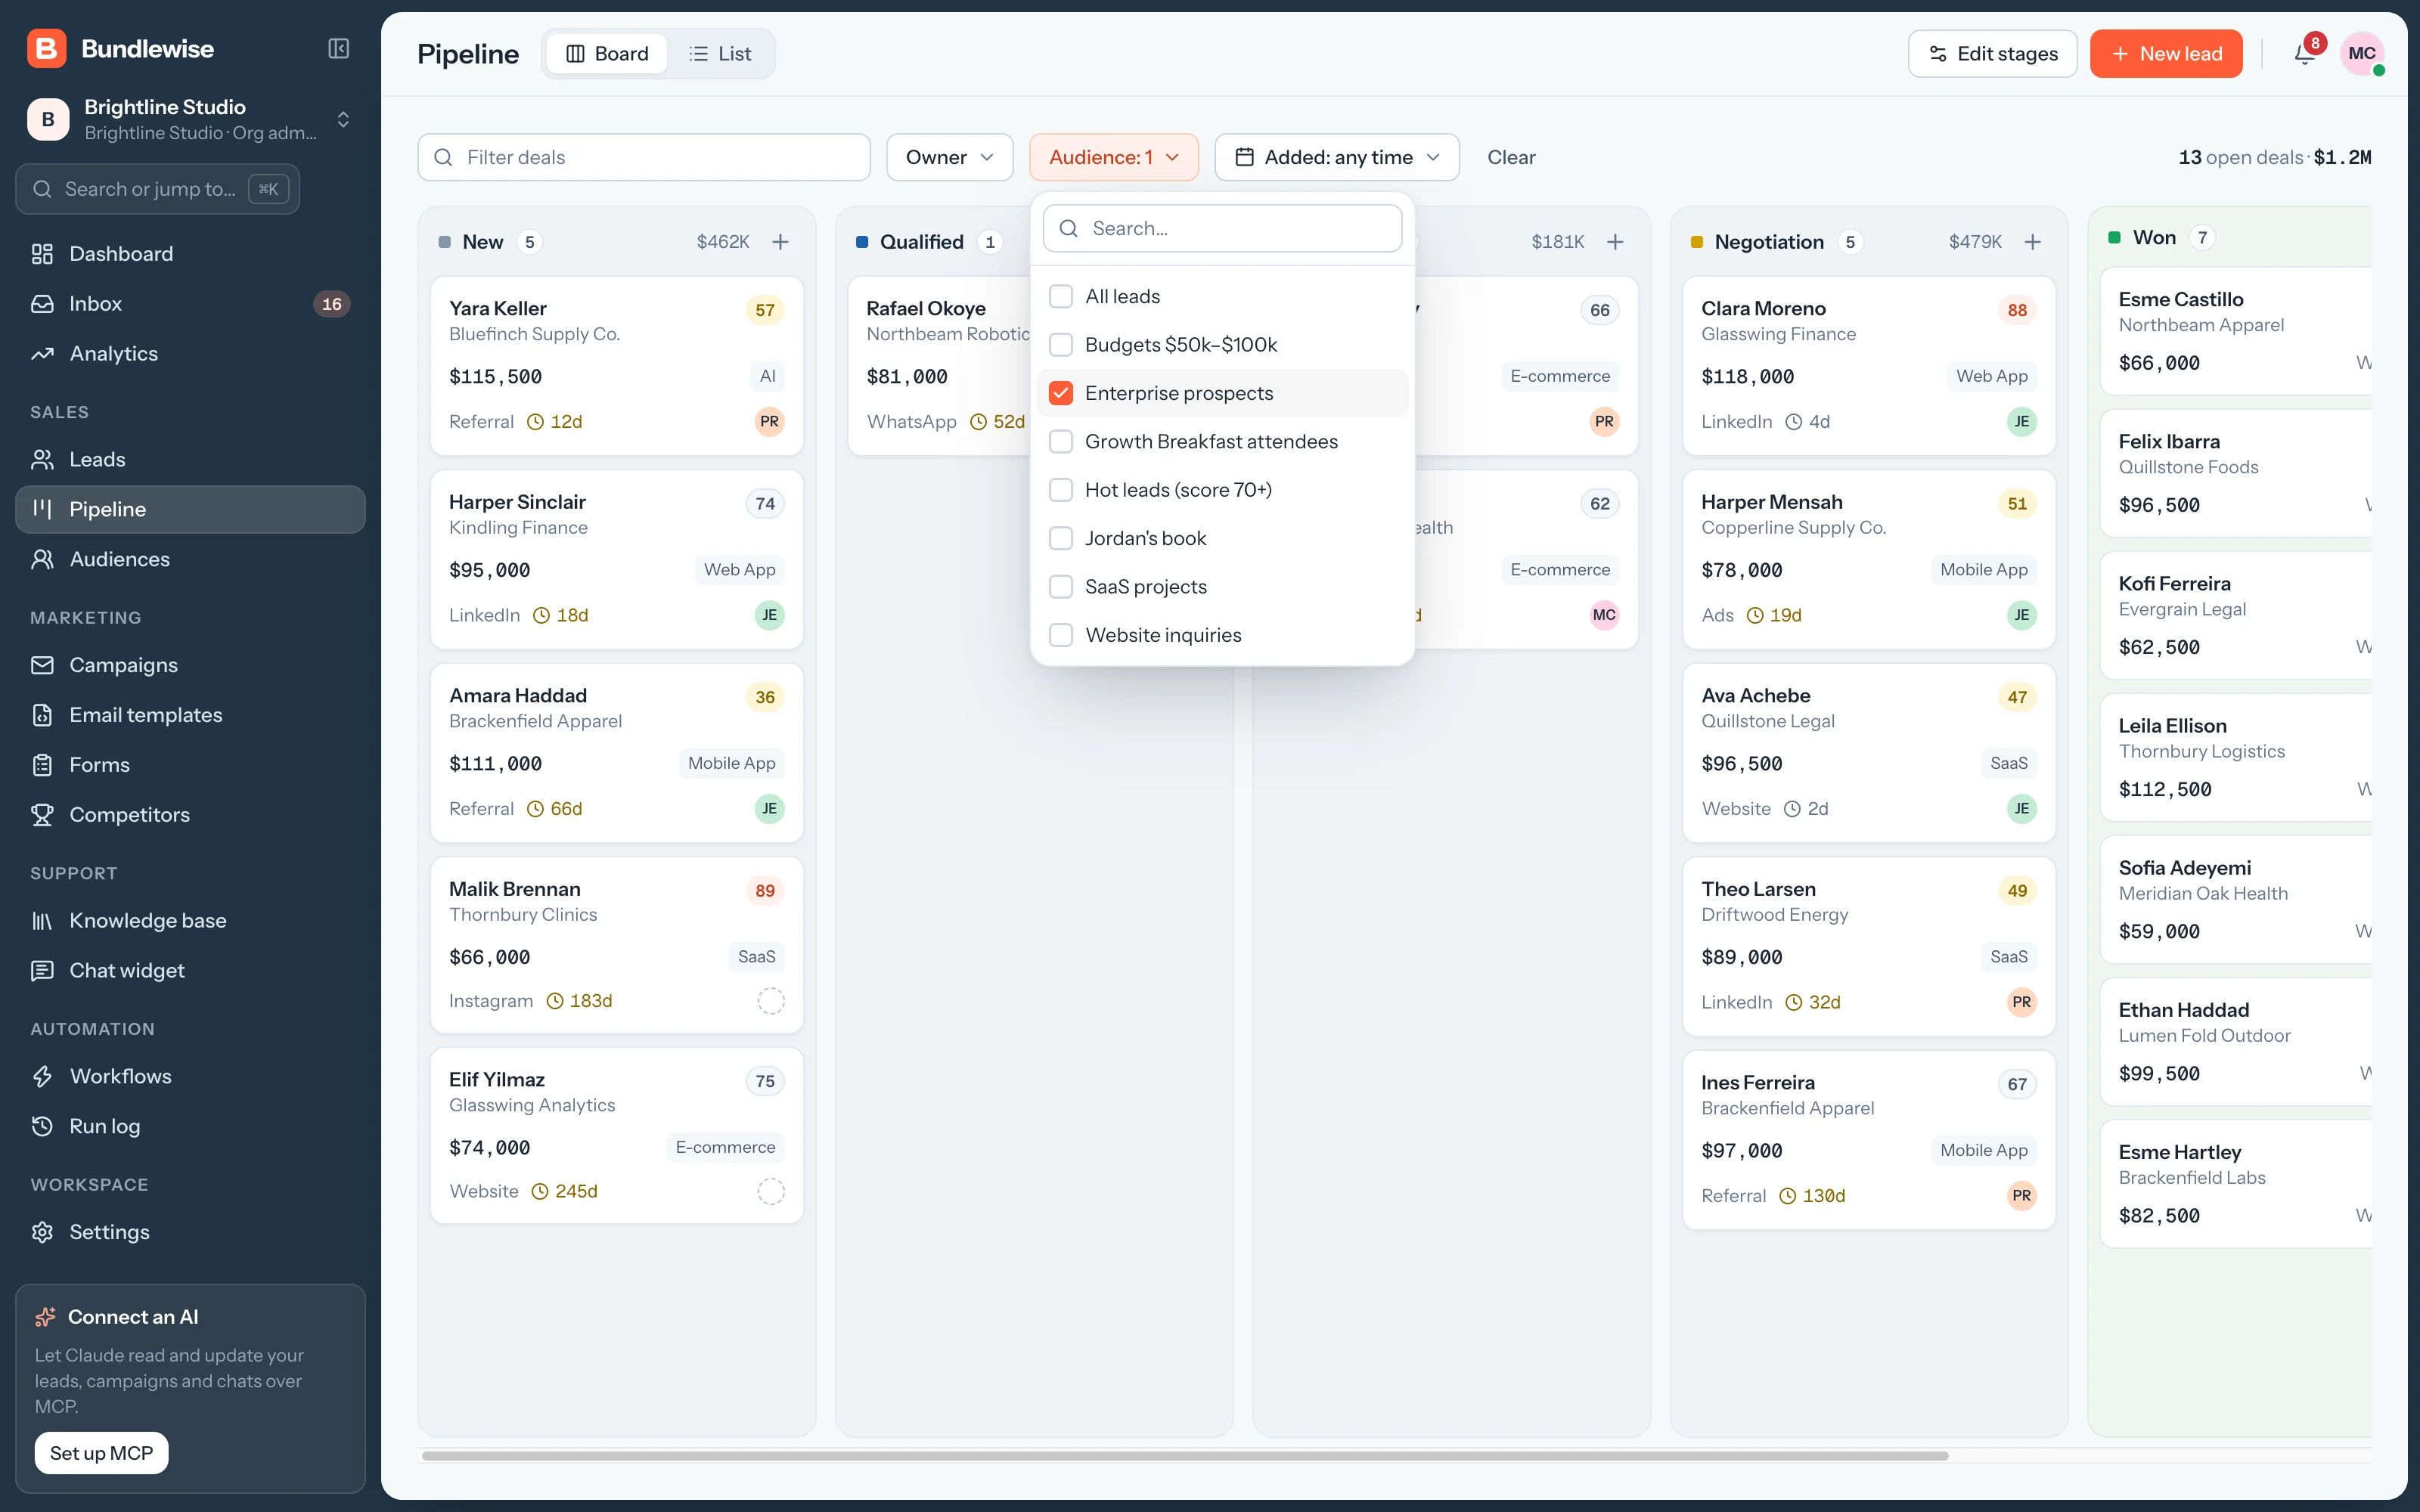The width and height of the screenshot is (2420, 1512).
Task: Collapse the Audience: 1 dropdown
Action: tap(1114, 157)
